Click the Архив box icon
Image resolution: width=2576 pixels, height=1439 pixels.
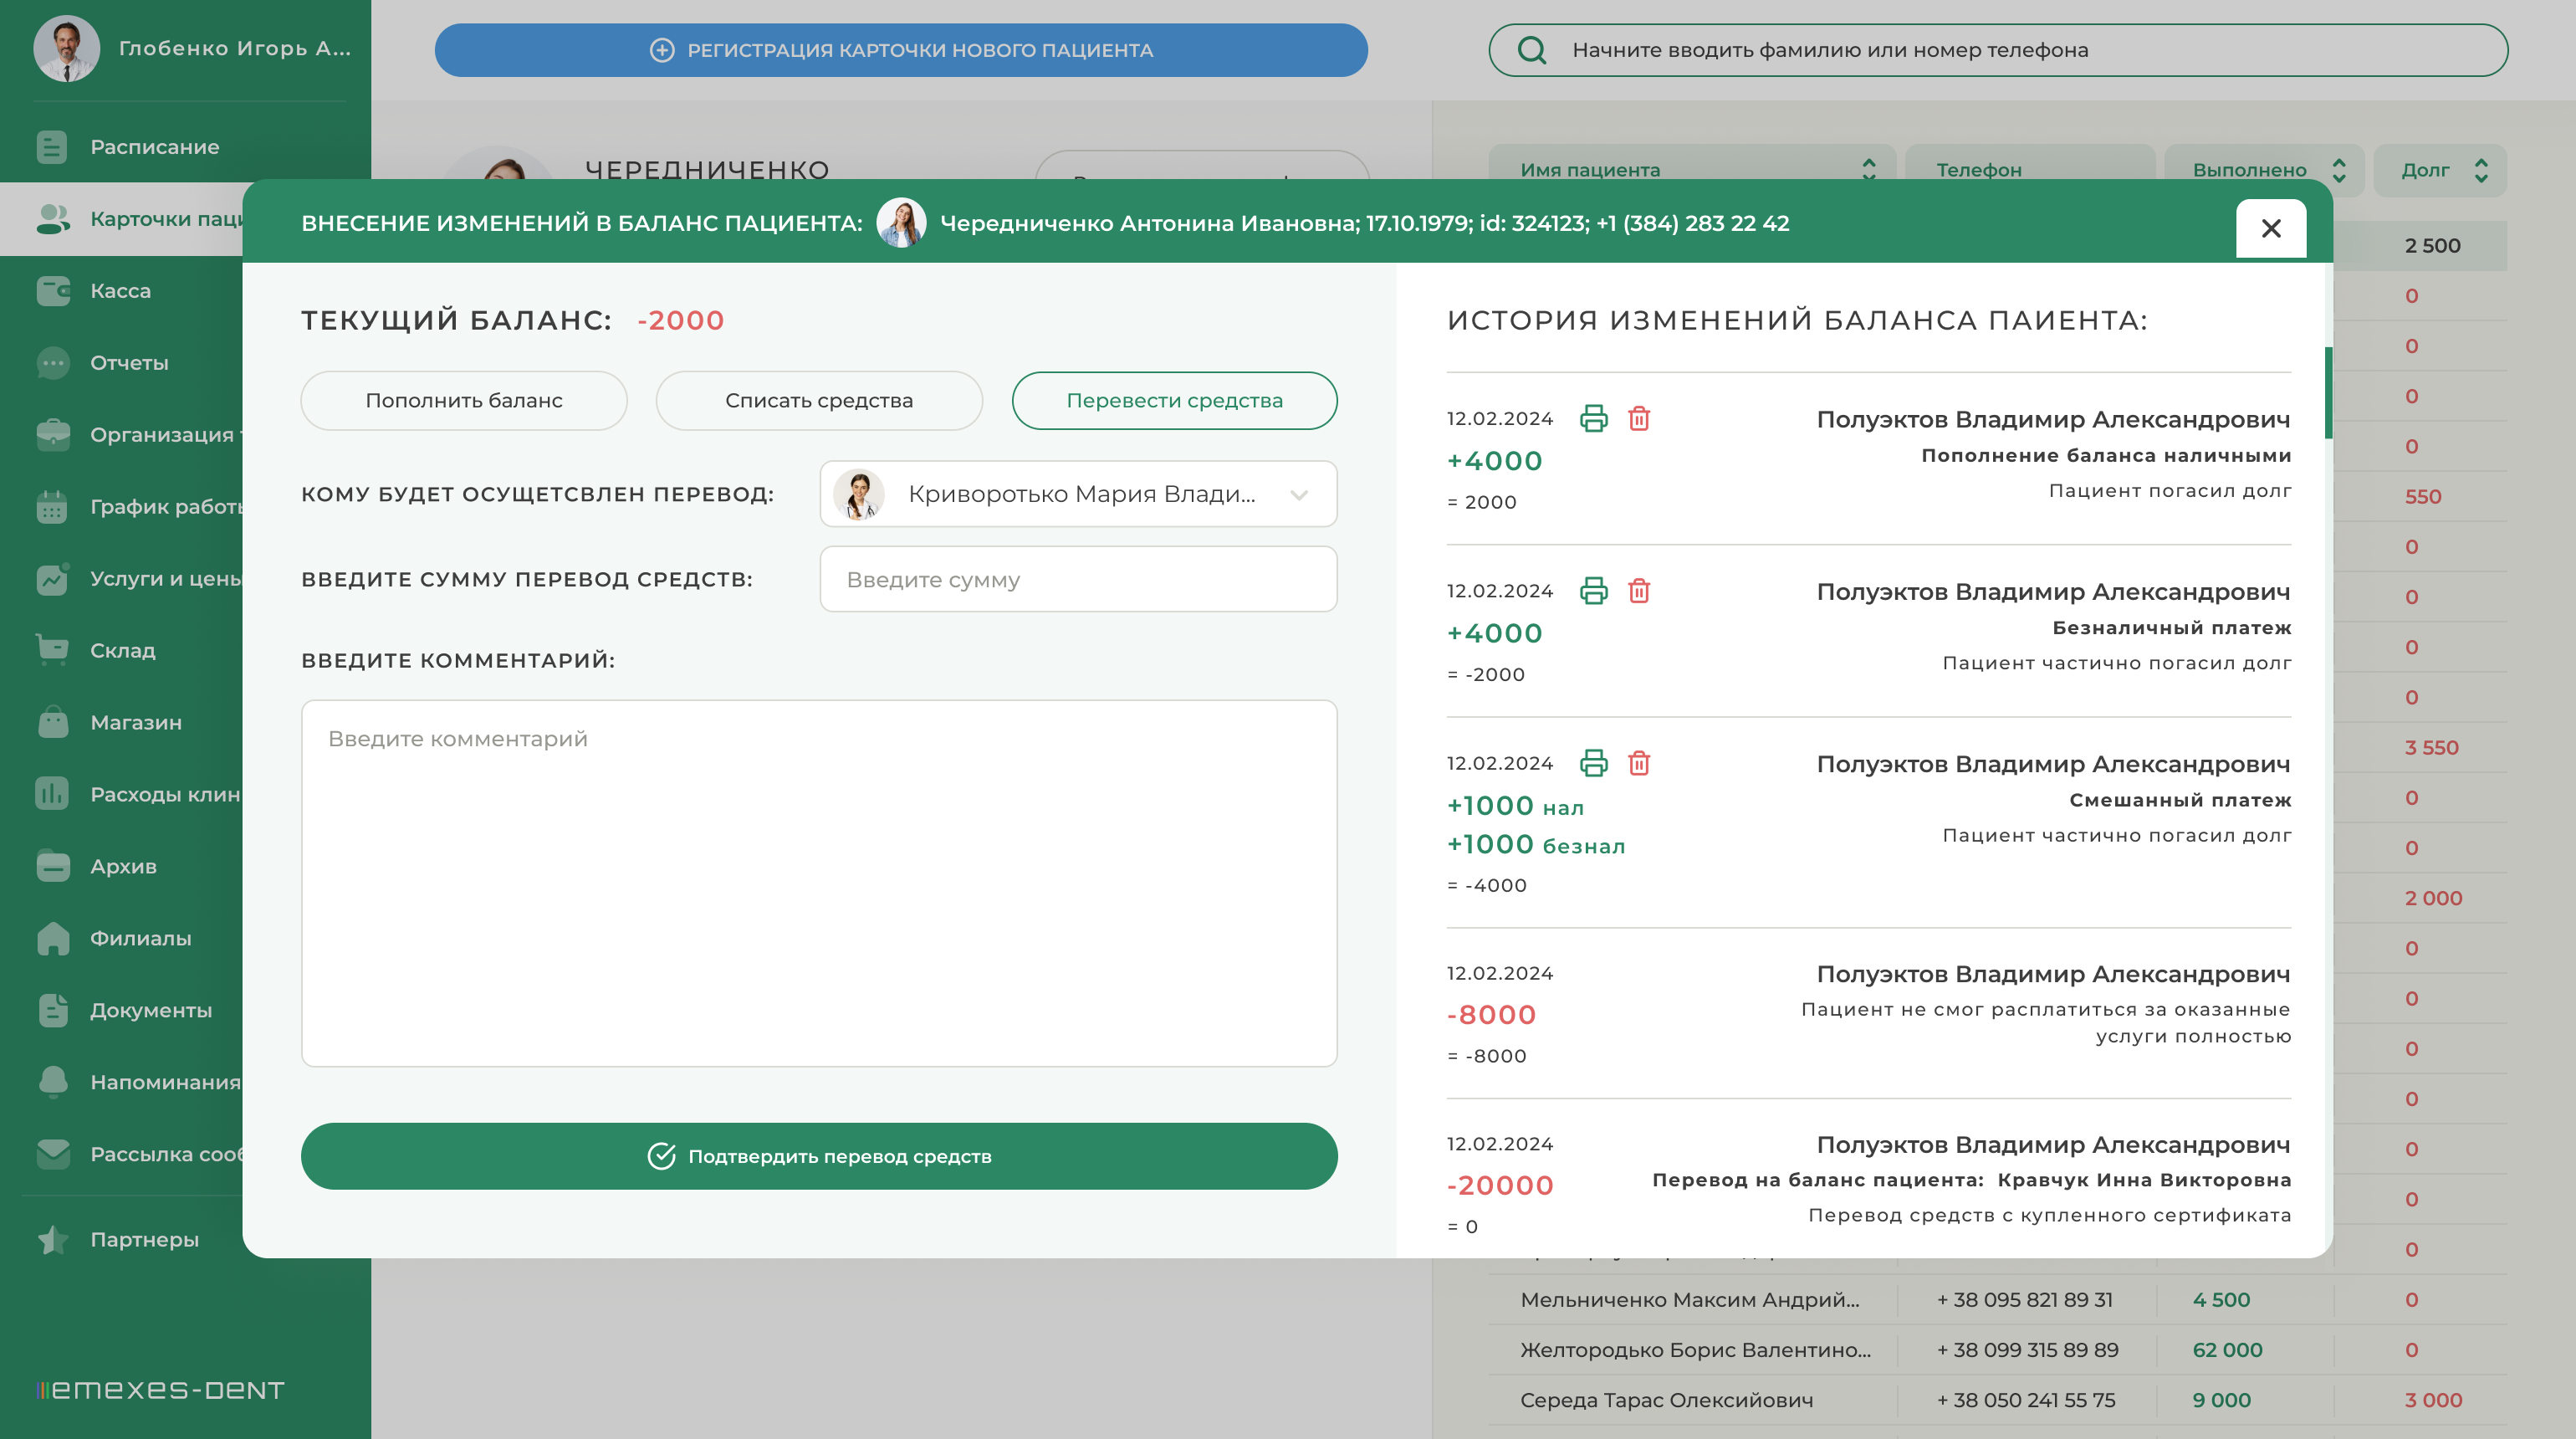[52, 866]
